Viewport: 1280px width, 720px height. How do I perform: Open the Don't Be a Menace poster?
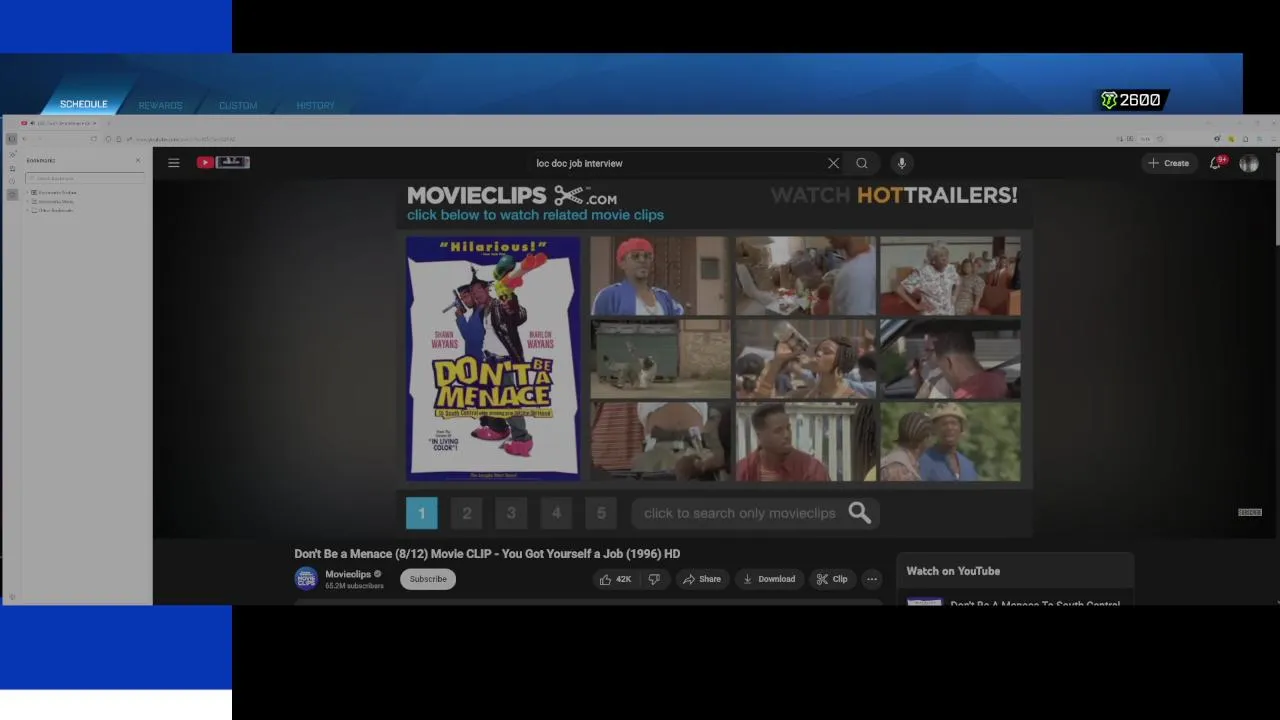[x=493, y=358]
